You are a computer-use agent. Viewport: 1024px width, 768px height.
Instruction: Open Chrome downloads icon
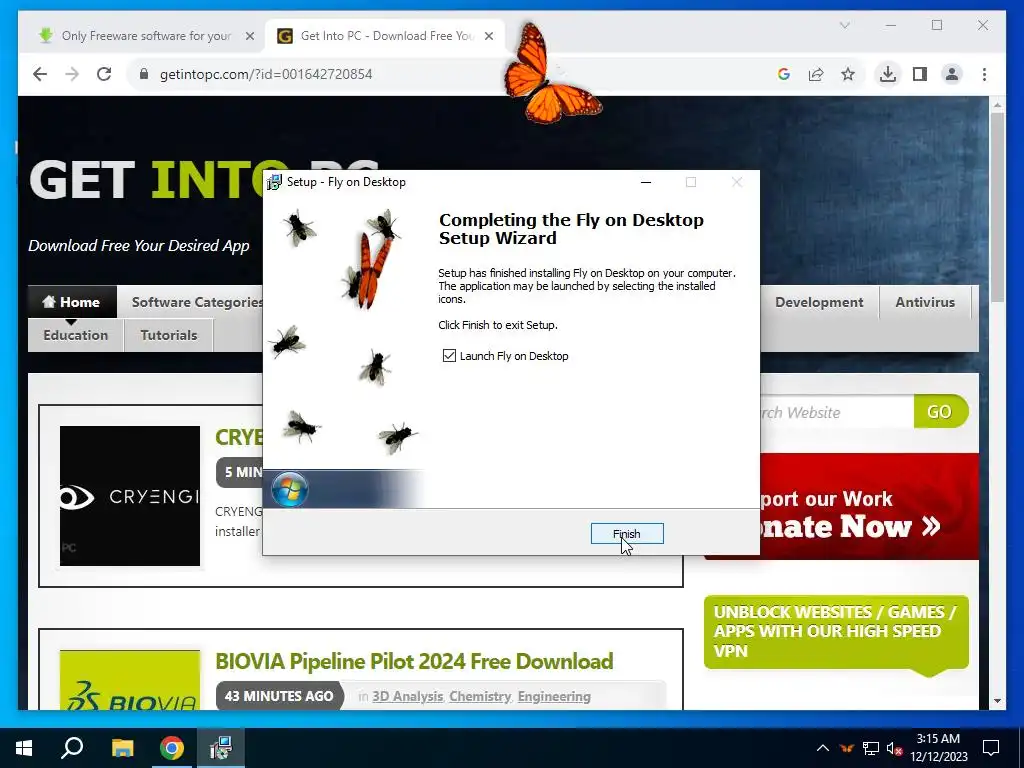pyautogui.click(x=888, y=74)
